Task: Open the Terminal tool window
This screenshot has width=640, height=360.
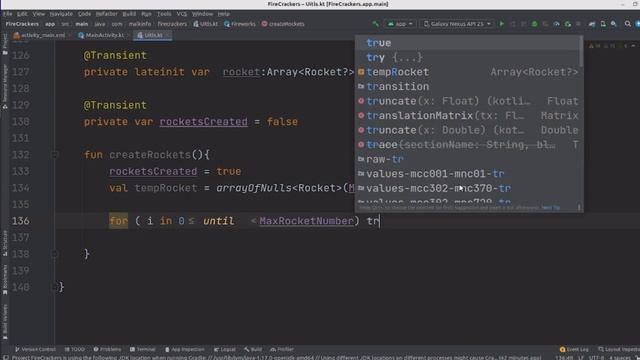Action: (143, 349)
